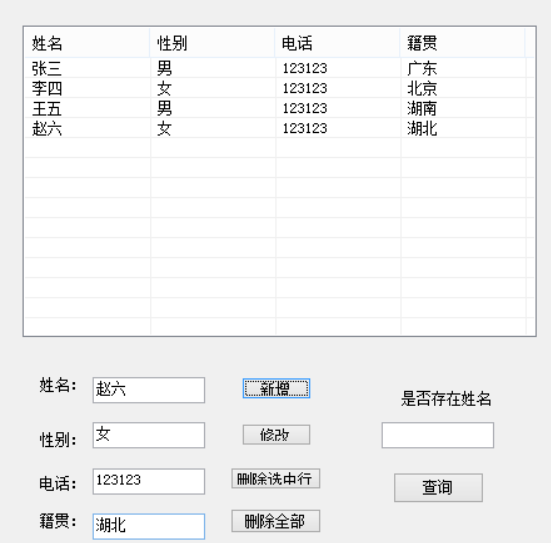Select the 赵六 row in the list
Screen dimensions: 551x543
(279, 128)
